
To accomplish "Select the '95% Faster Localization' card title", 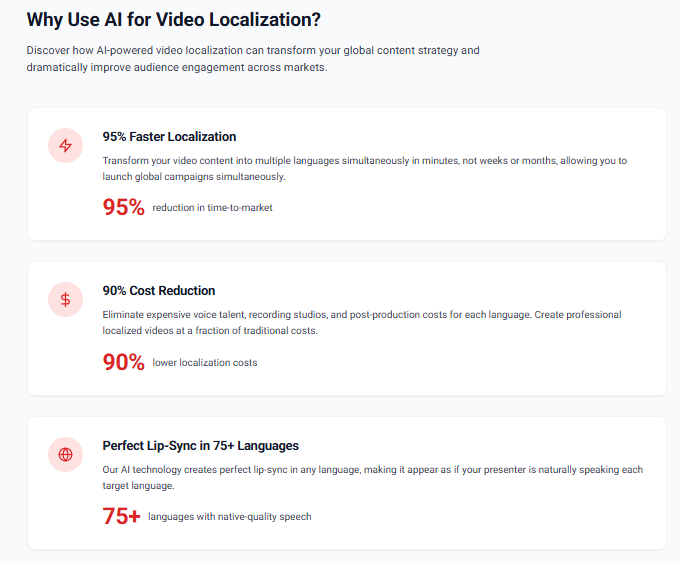I will (169, 137).
